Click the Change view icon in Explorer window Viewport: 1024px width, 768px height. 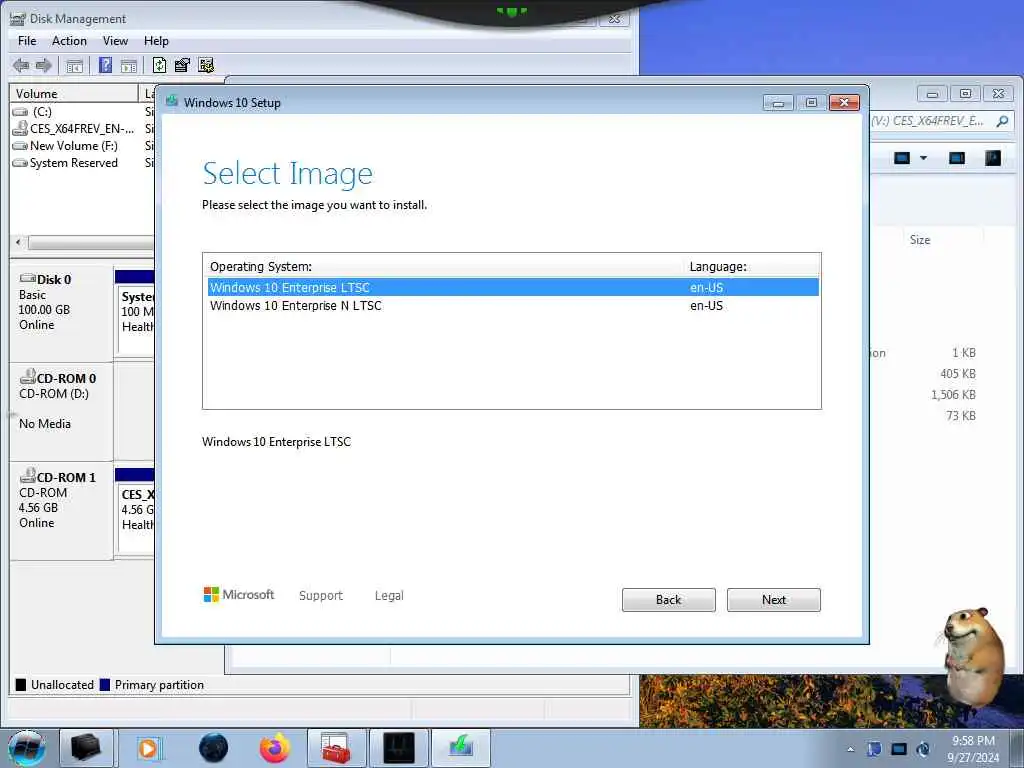tap(902, 158)
